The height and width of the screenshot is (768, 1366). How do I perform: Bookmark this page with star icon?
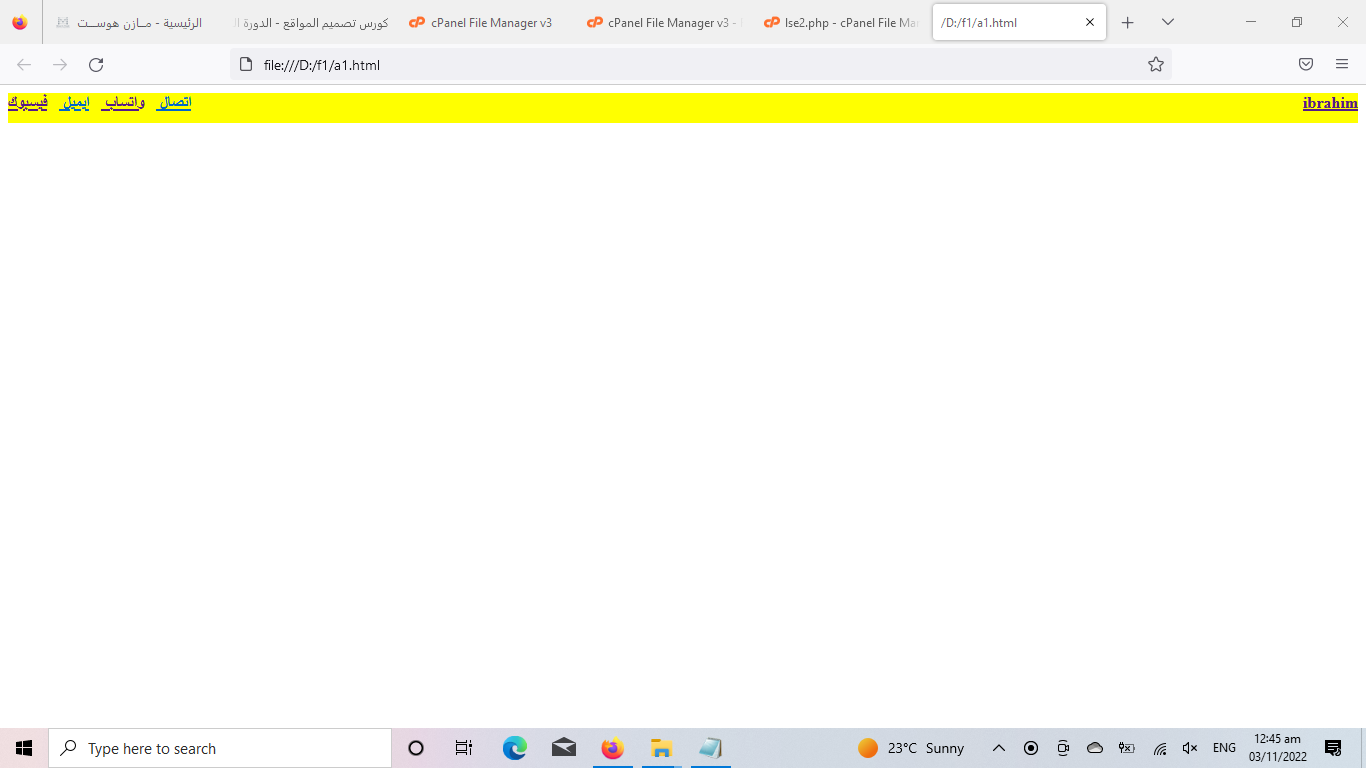[1156, 65]
